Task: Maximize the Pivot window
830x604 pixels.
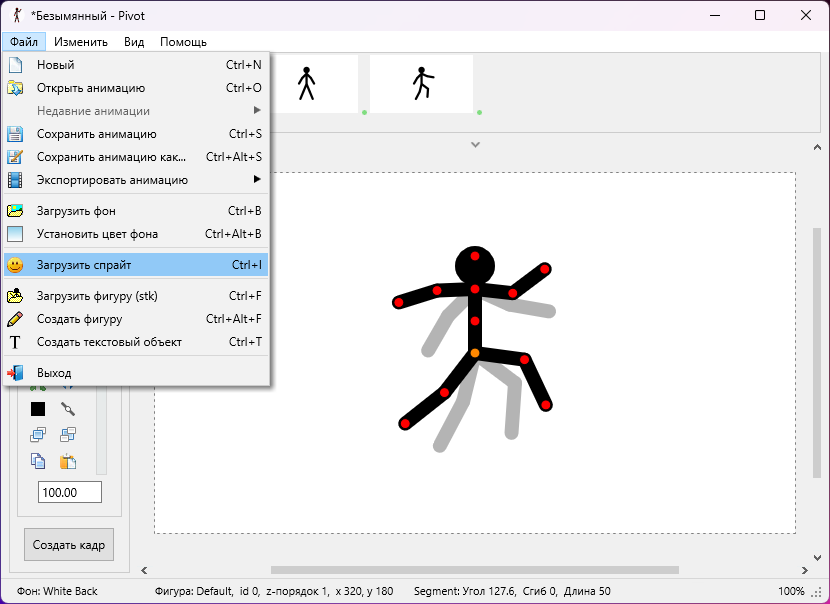Action: [x=760, y=15]
